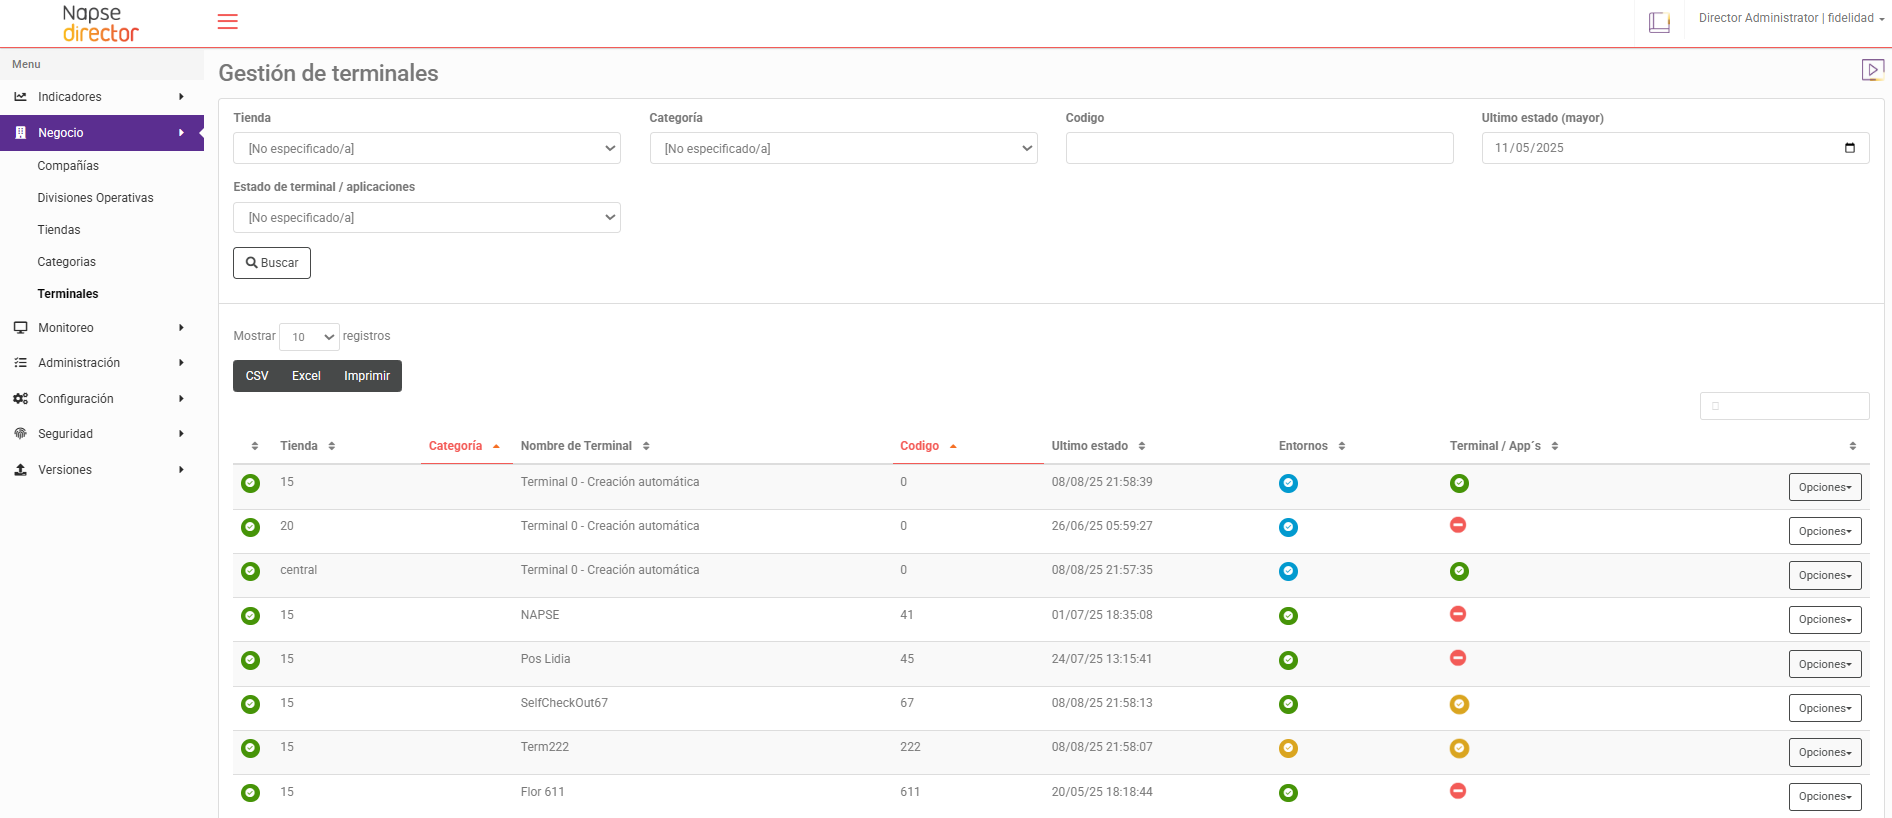Click the play icon beside page title
1892x818 pixels.
tap(1872, 70)
